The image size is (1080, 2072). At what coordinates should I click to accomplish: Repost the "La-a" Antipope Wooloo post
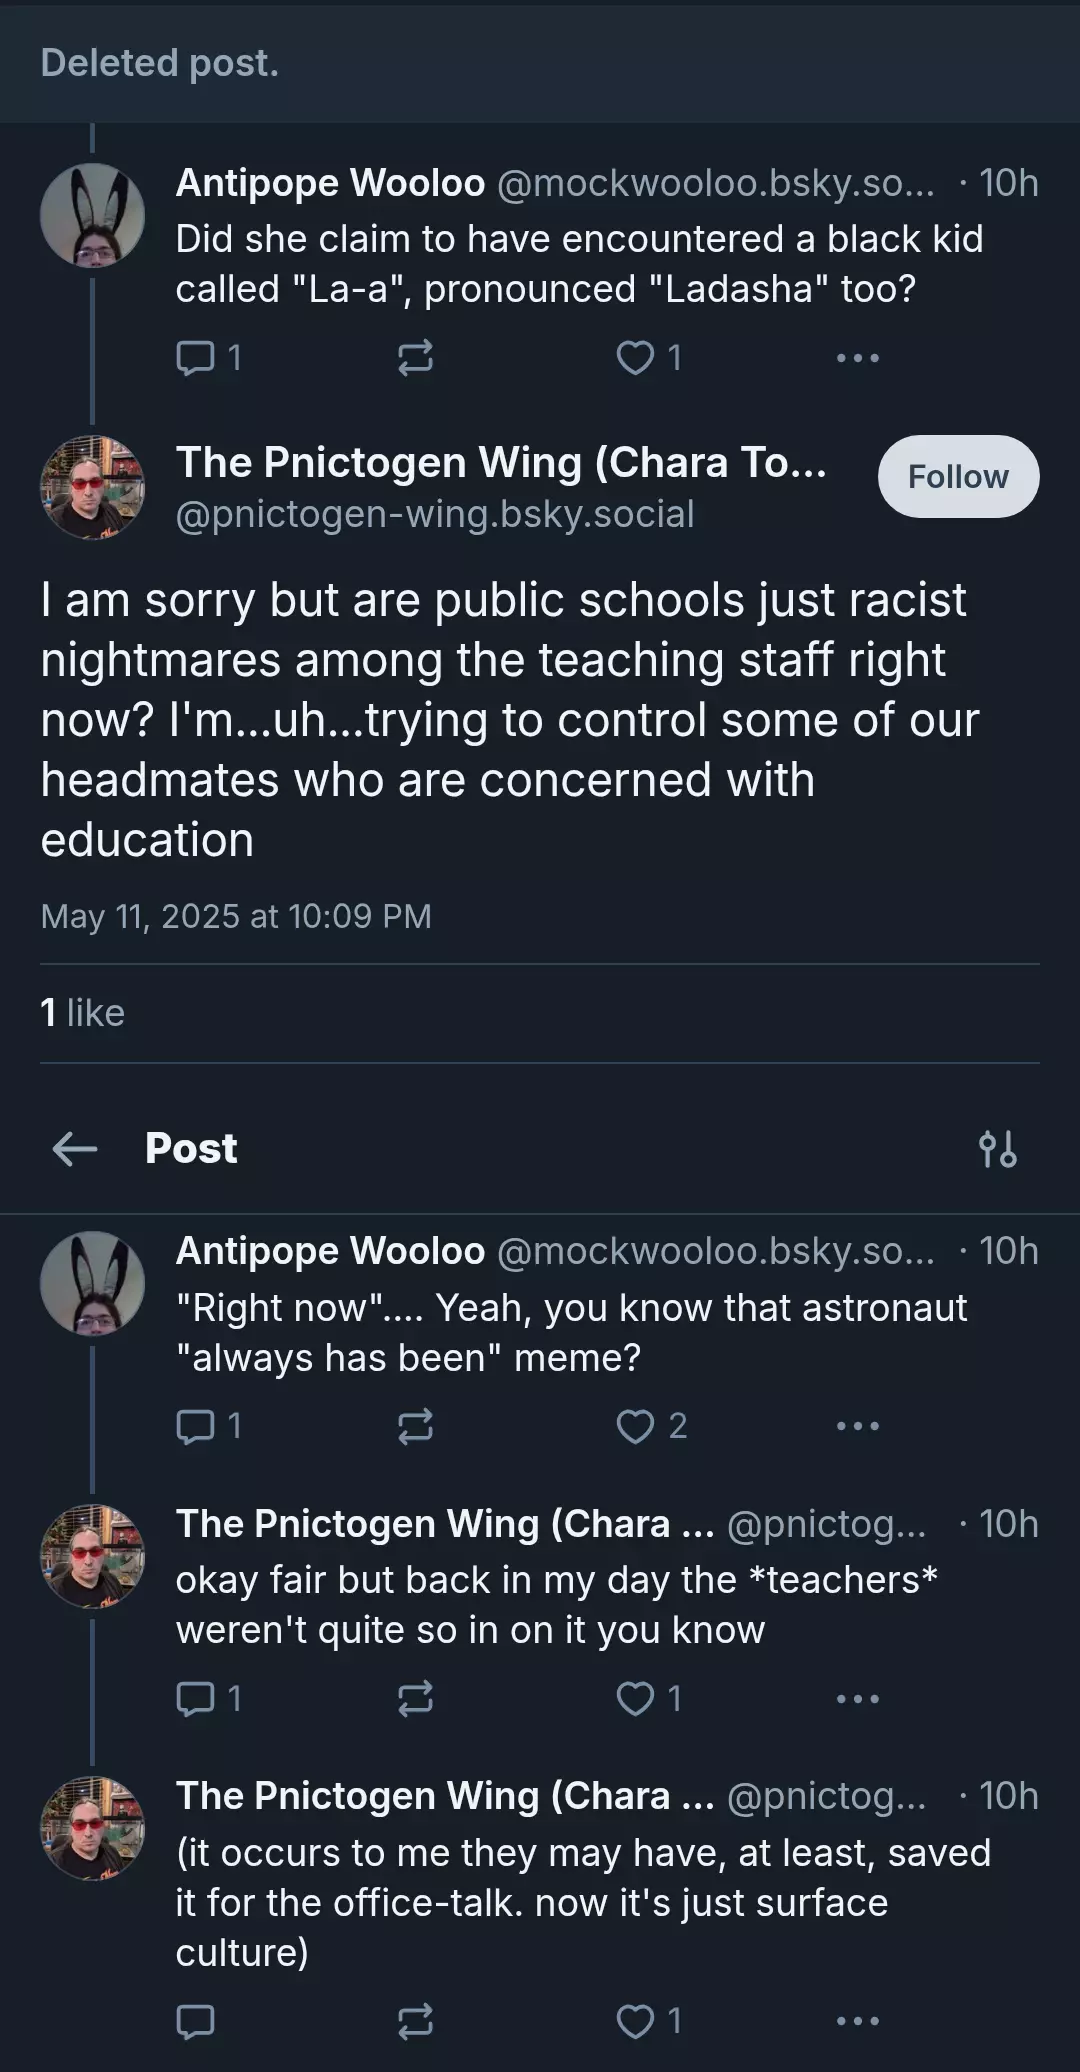pyautogui.click(x=415, y=357)
